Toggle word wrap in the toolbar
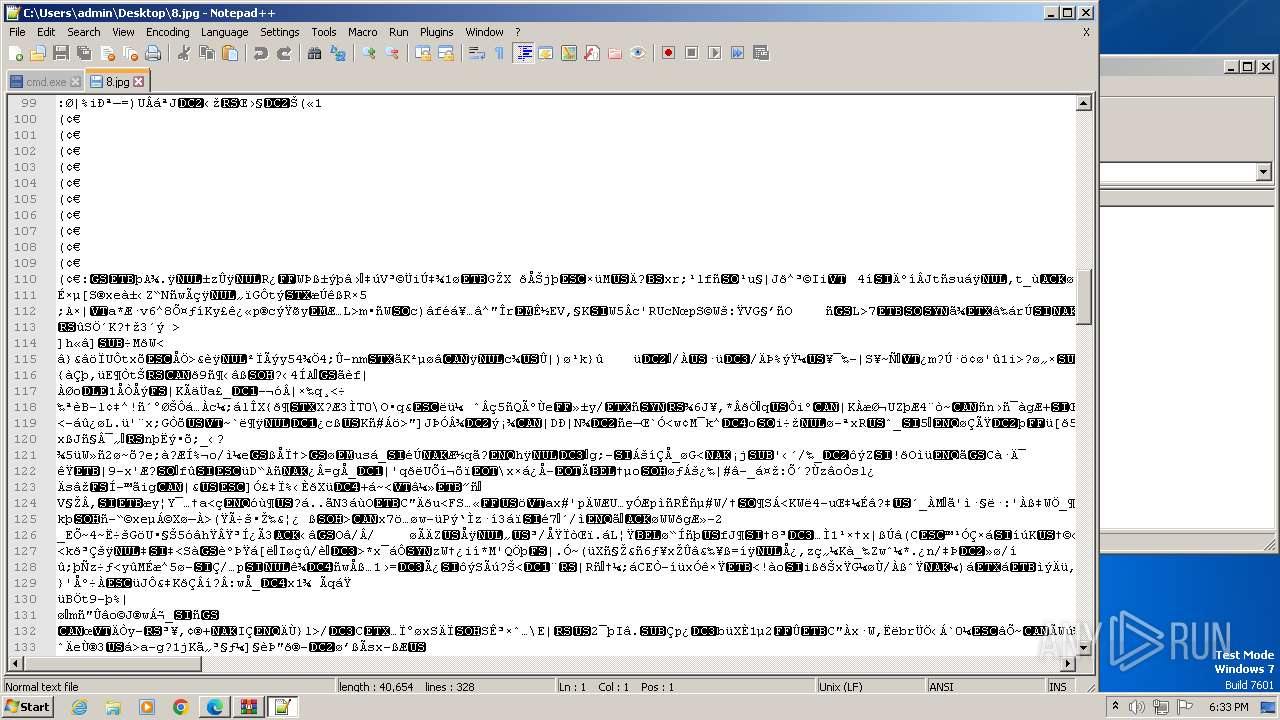This screenshot has height=720, width=1280. [477, 53]
